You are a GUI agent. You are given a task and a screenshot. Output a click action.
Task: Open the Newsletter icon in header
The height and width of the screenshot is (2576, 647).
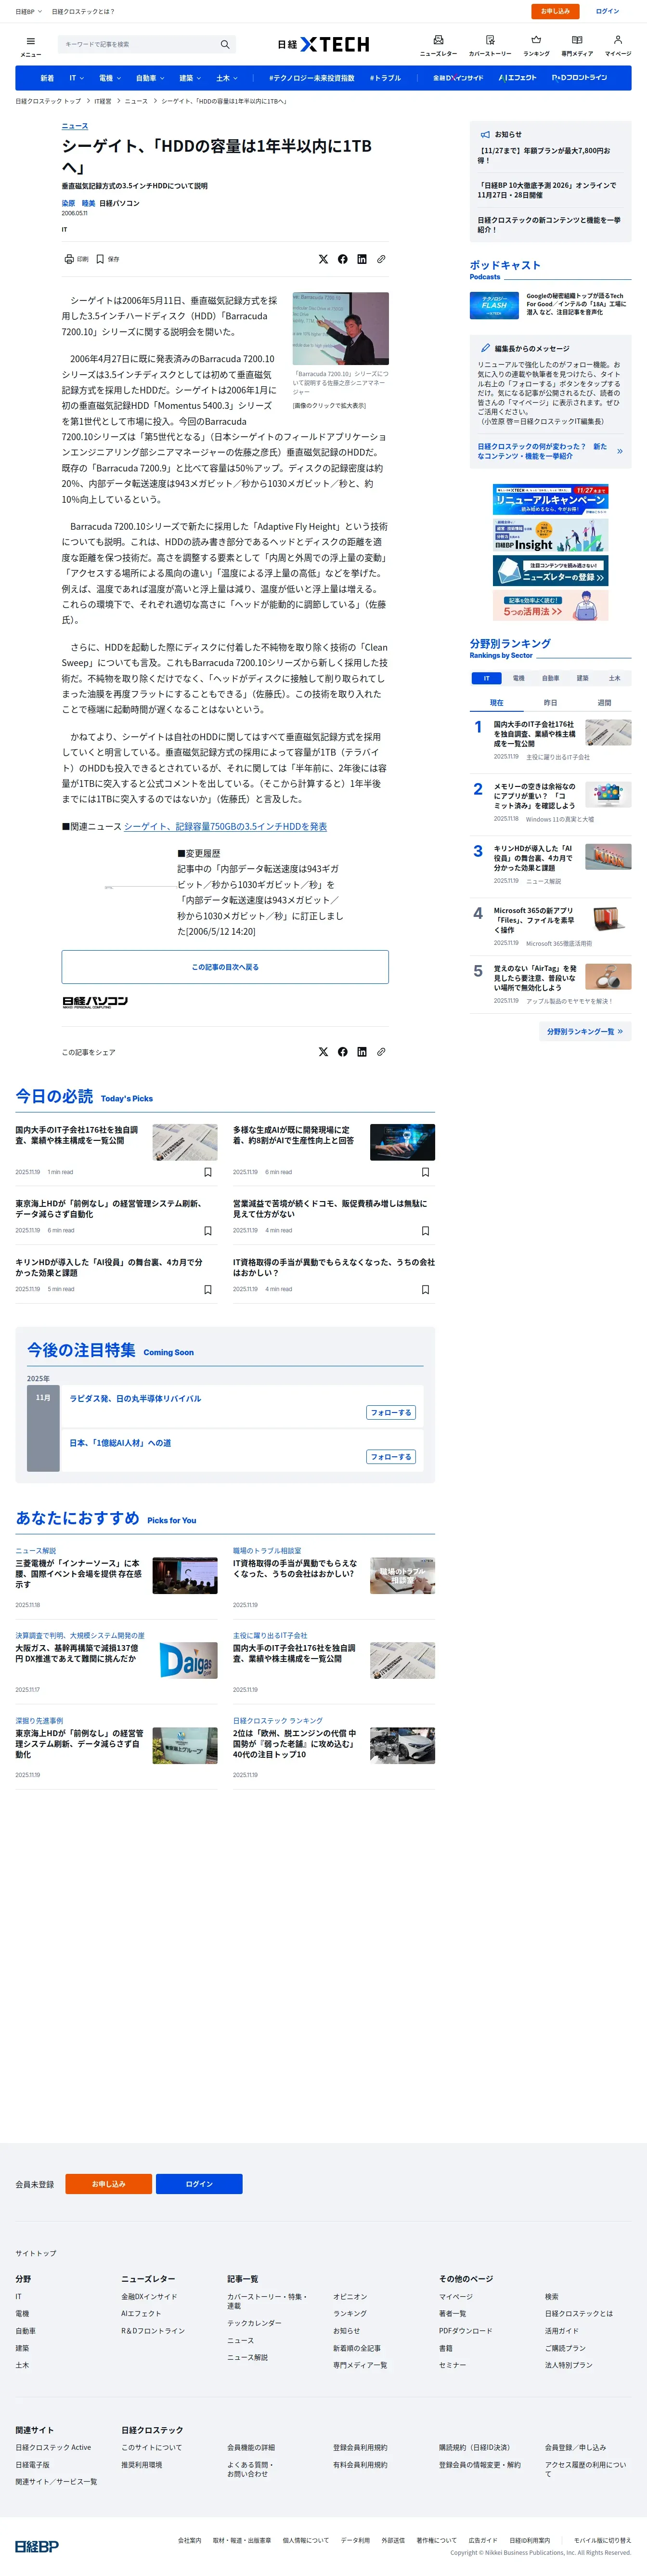[x=438, y=40]
